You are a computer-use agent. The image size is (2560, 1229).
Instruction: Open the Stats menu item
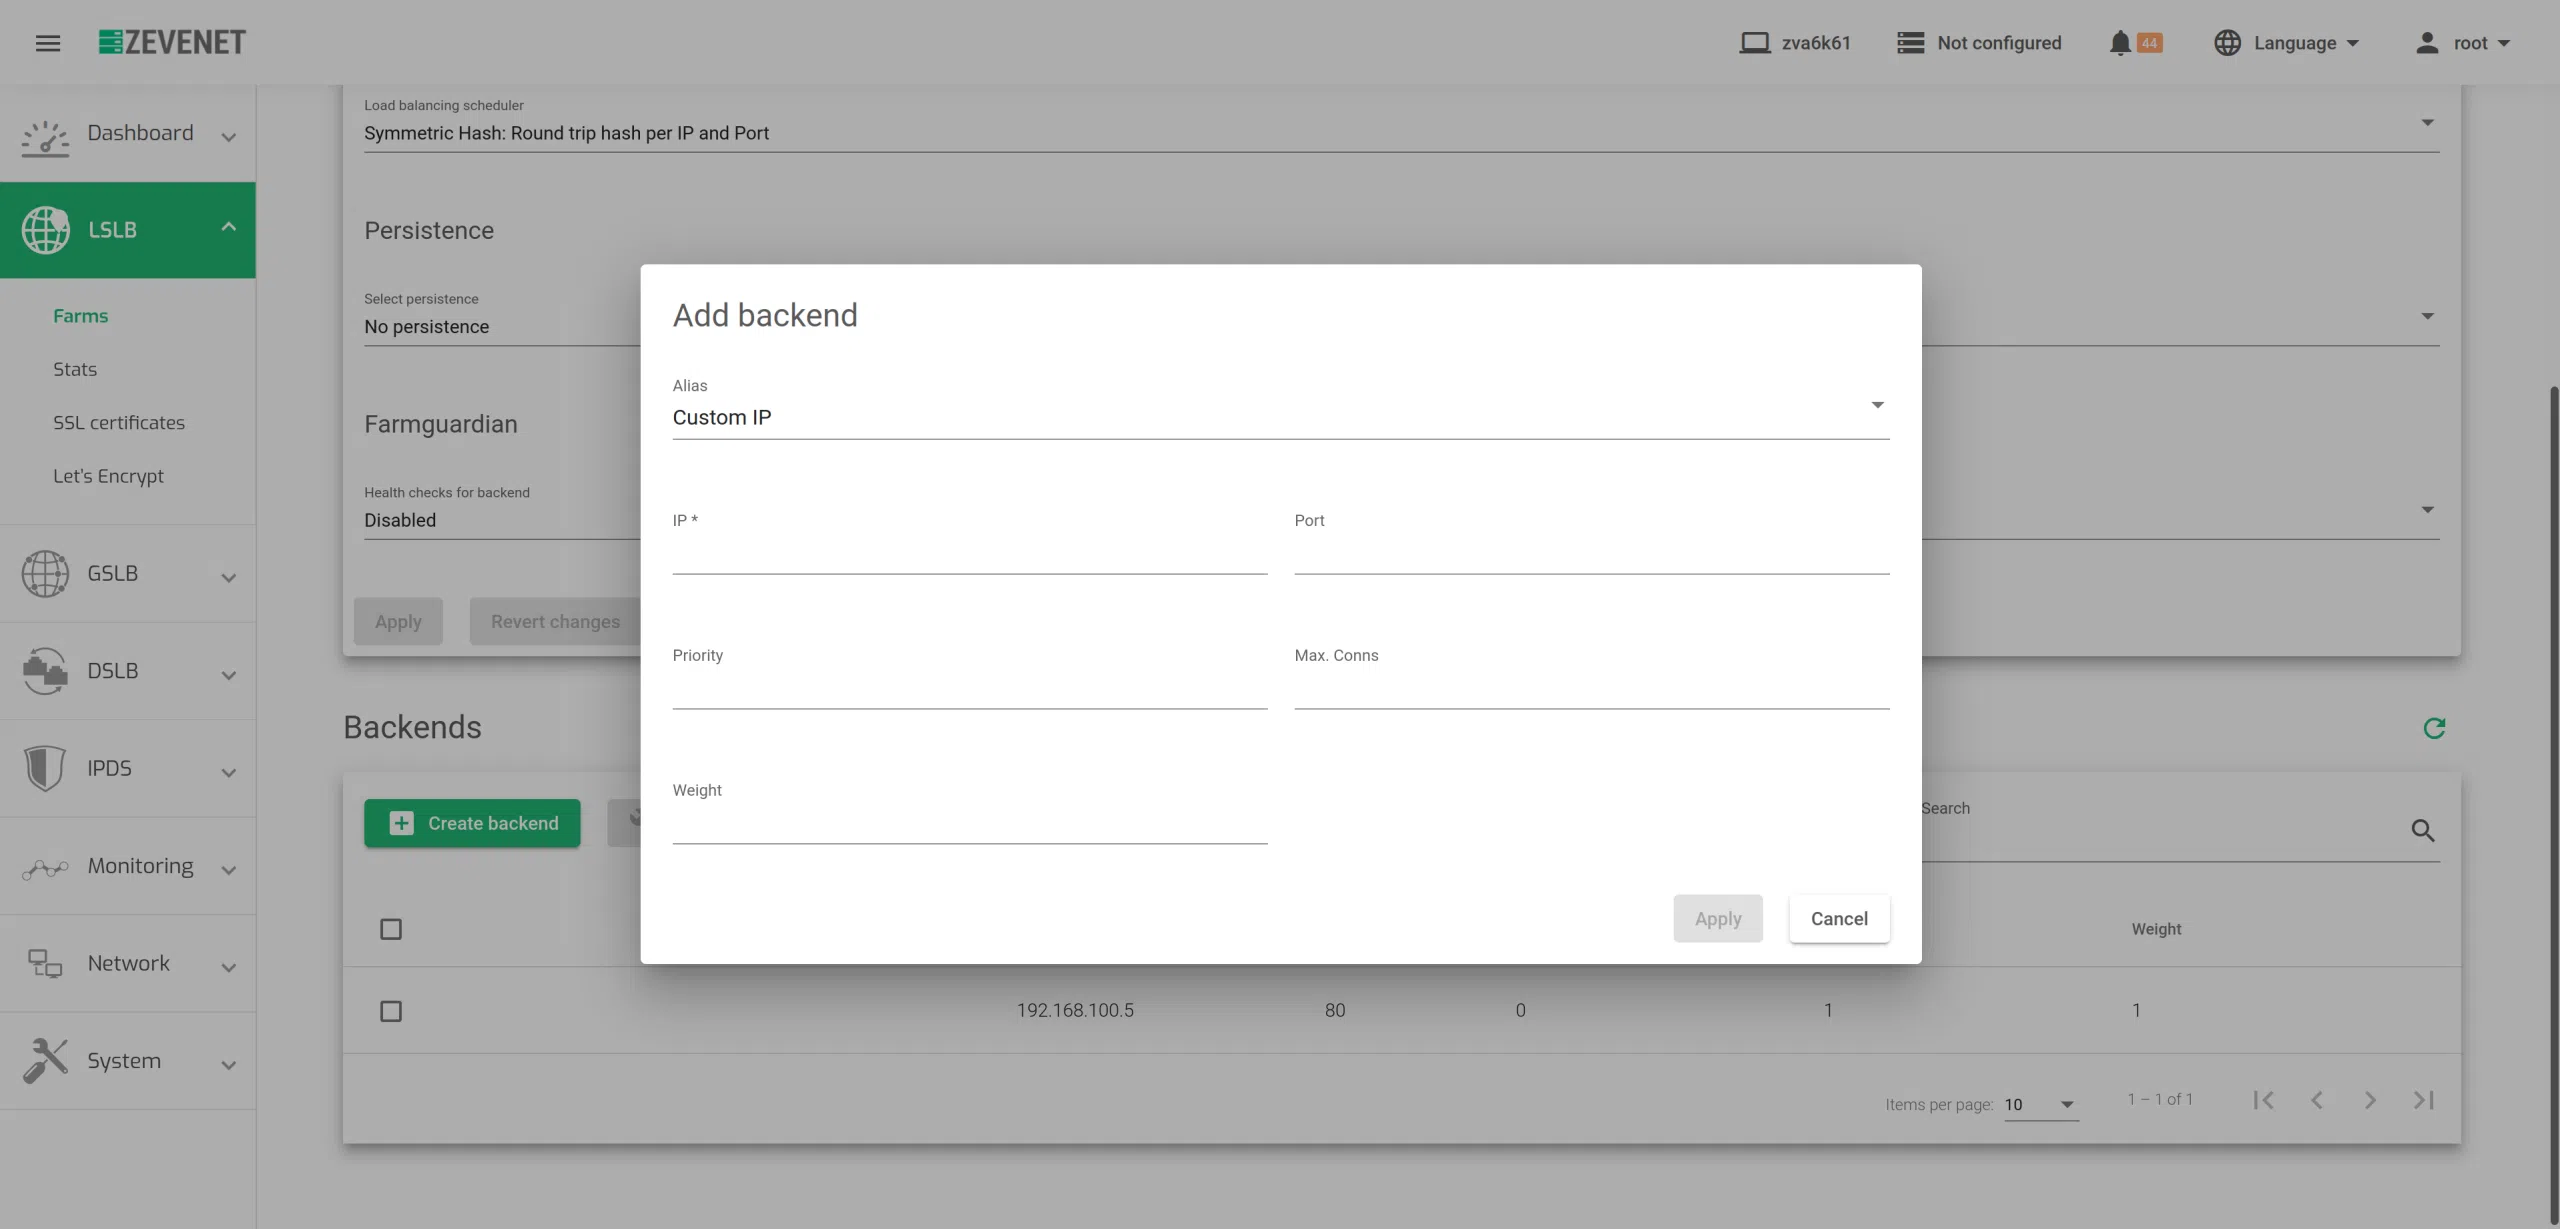[x=75, y=369]
